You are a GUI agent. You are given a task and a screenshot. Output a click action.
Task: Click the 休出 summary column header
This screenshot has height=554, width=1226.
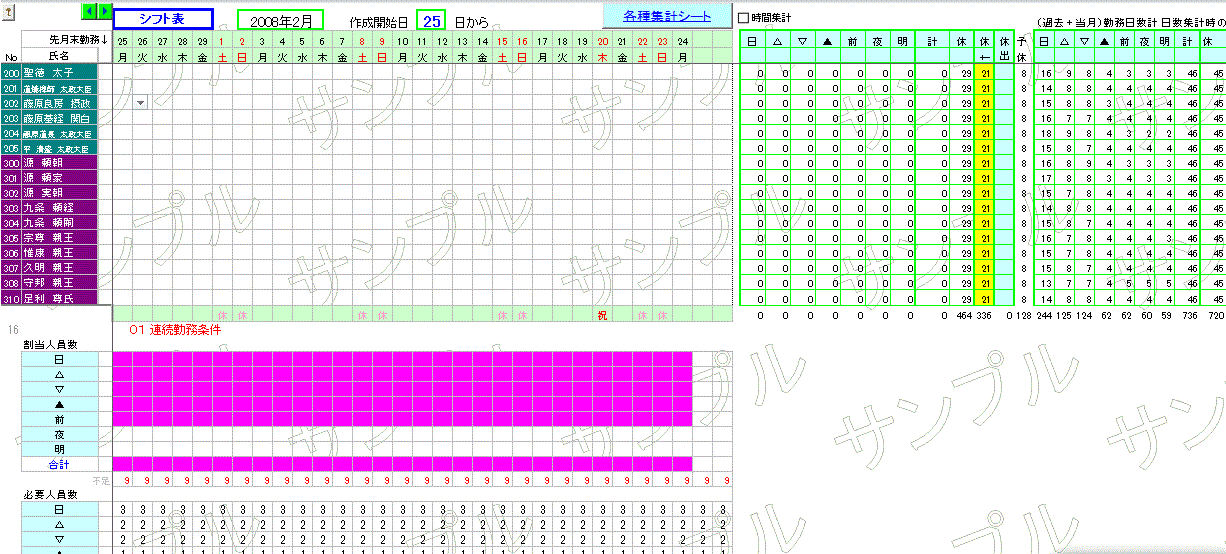pos(1004,48)
